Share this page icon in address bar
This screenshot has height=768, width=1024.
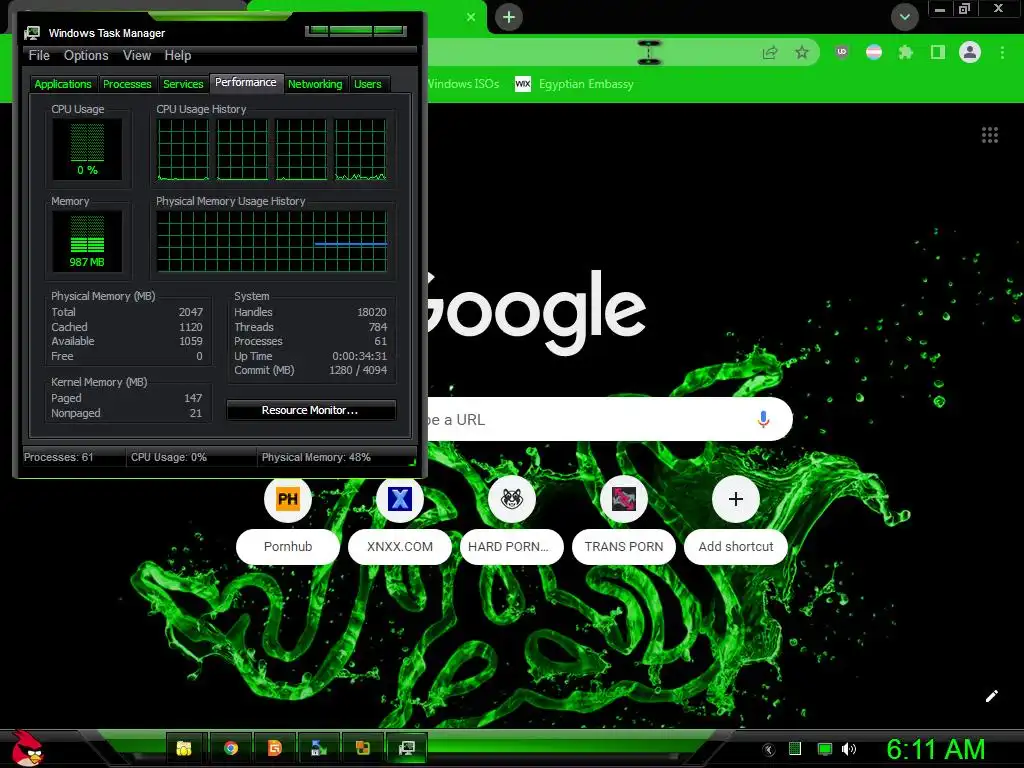click(770, 52)
